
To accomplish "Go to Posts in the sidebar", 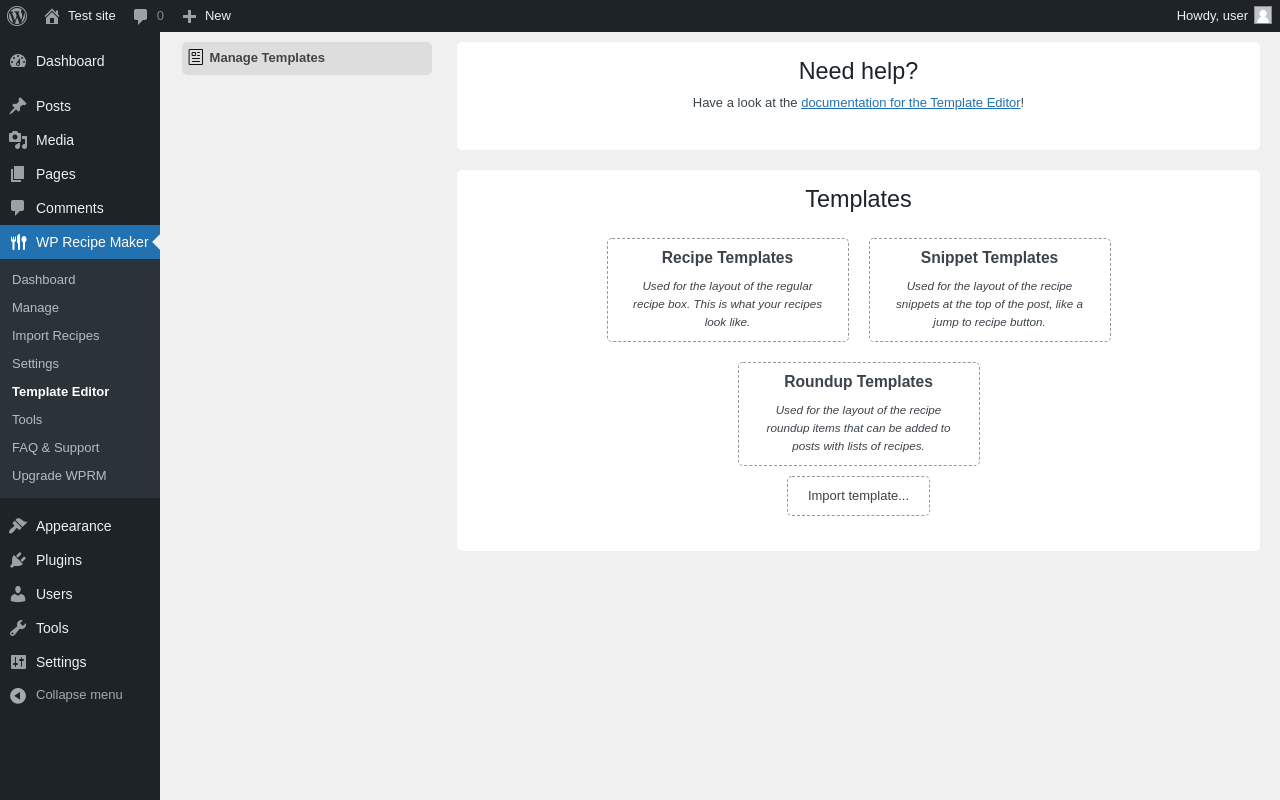I will (x=80, y=106).
